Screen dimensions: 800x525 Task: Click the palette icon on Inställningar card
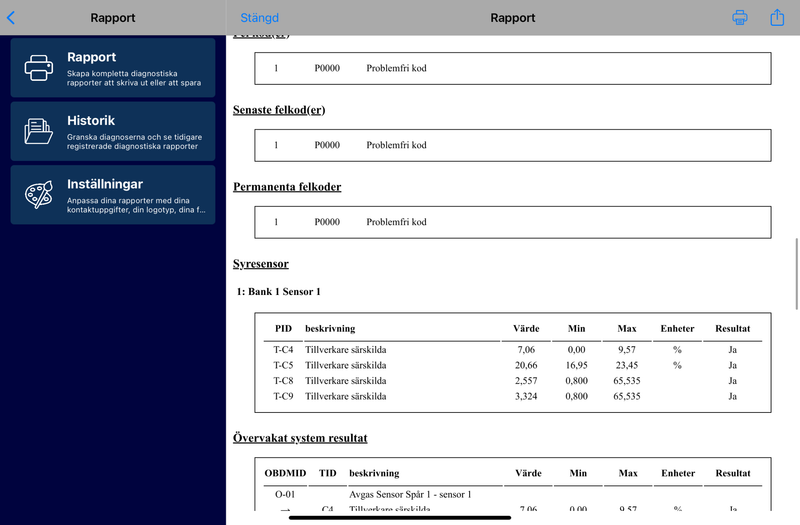[x=39, y=194]
